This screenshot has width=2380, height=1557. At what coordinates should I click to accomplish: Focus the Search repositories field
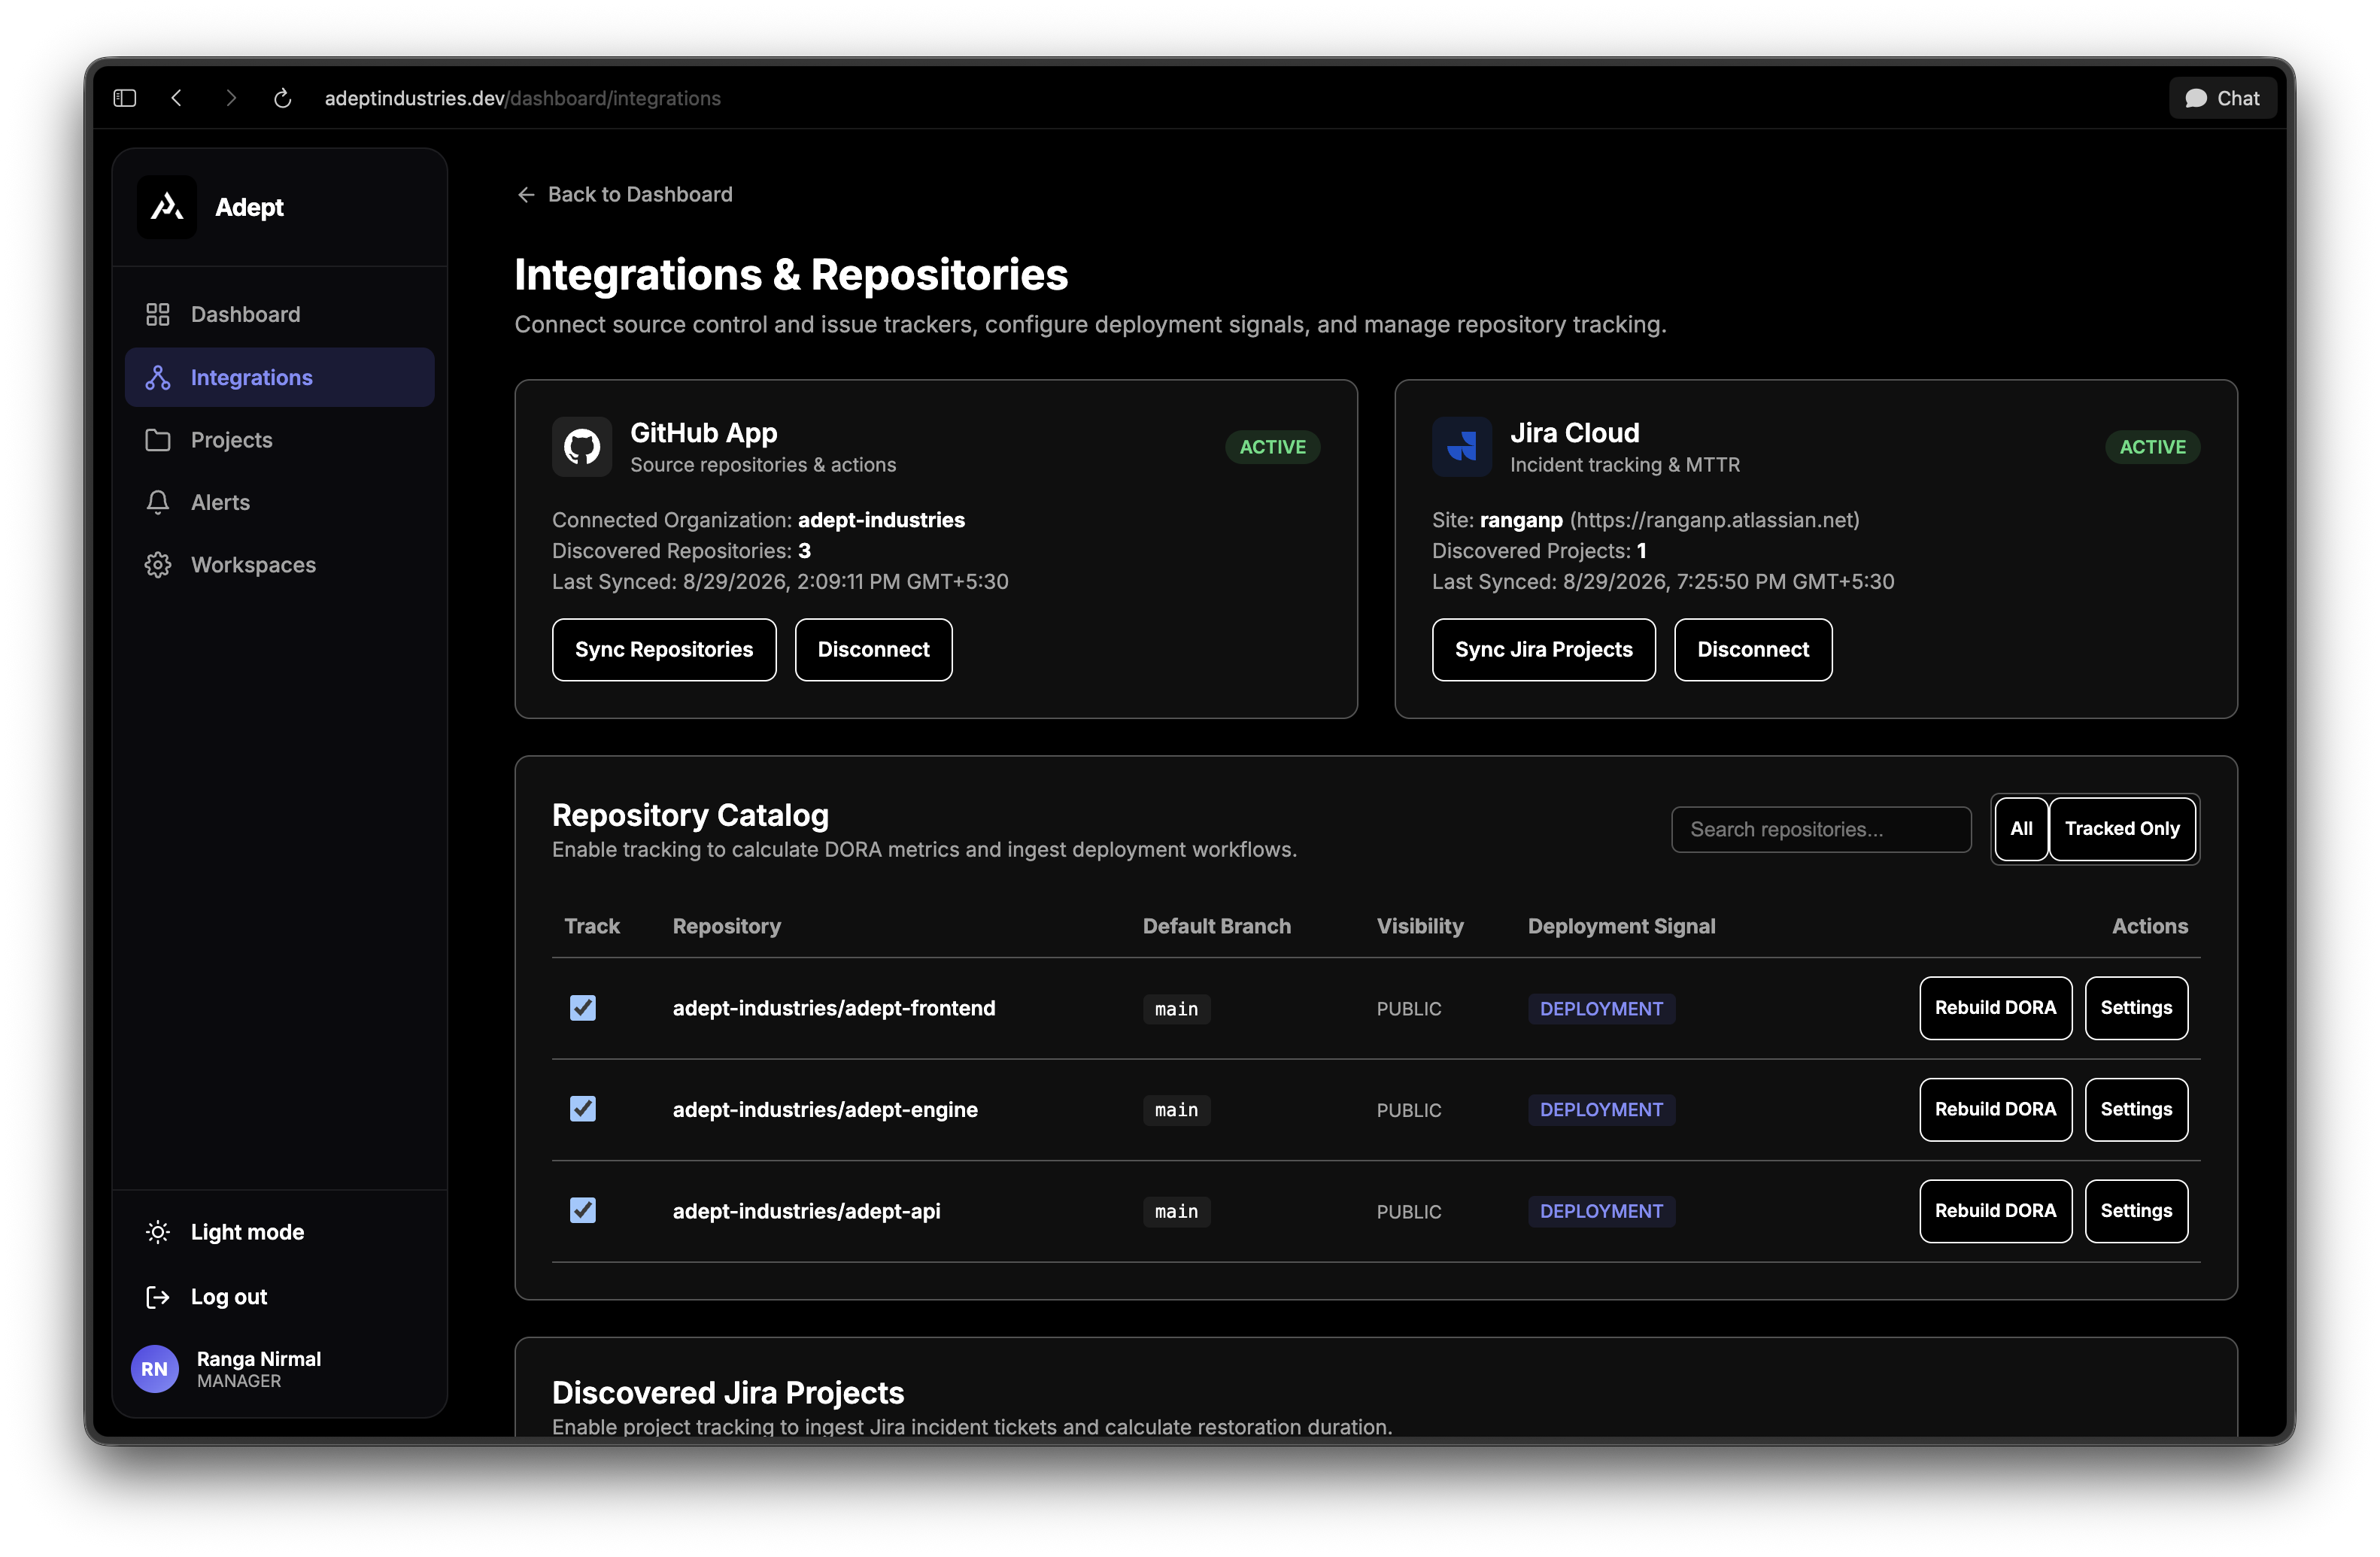1821,829
